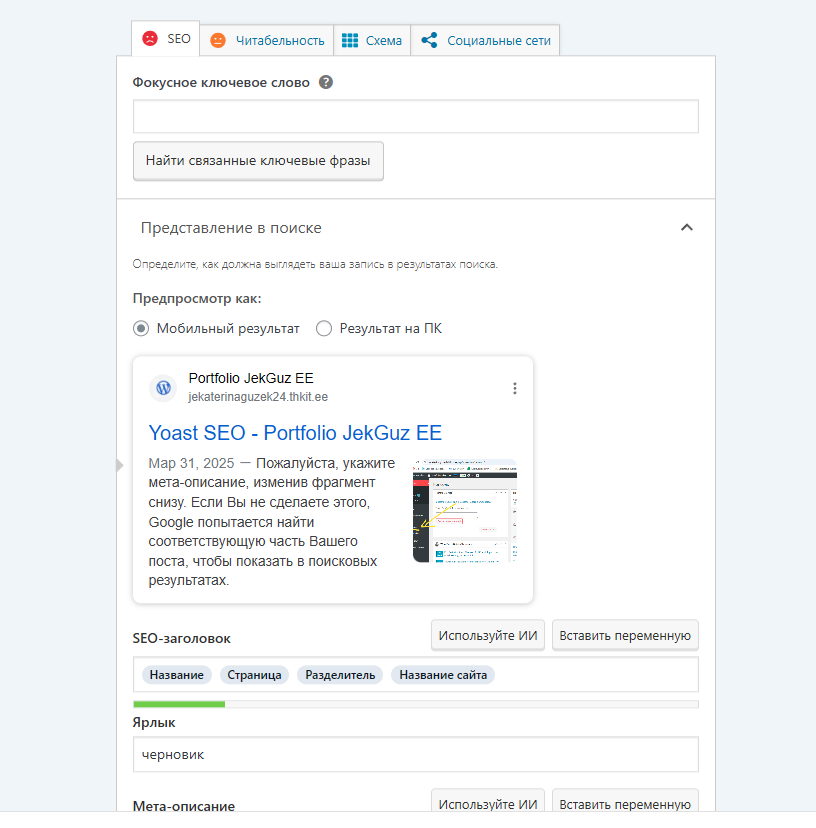Click the orange readability score face icon
The height and width of the screenshot is (828, 816).
click(x=218, y=41)
